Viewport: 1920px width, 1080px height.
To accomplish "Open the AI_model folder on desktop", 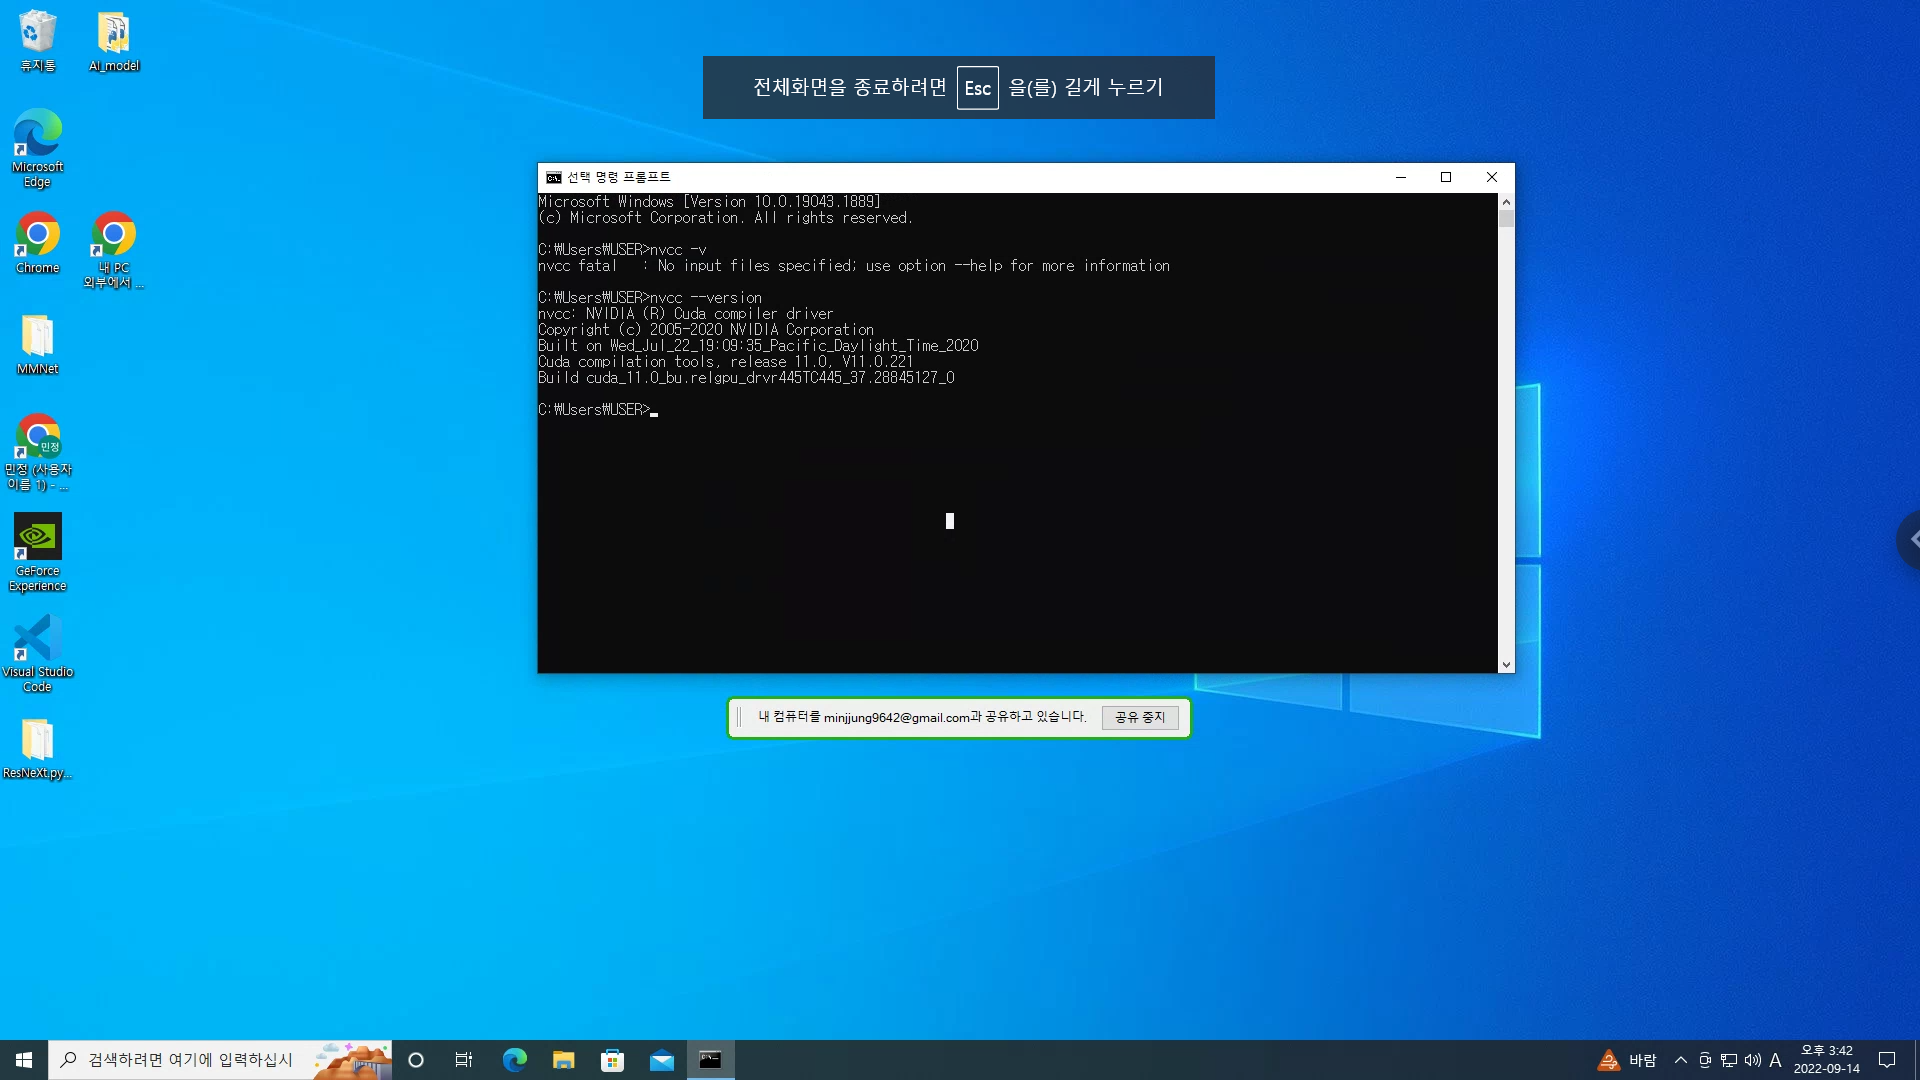I will click(114, 40).
